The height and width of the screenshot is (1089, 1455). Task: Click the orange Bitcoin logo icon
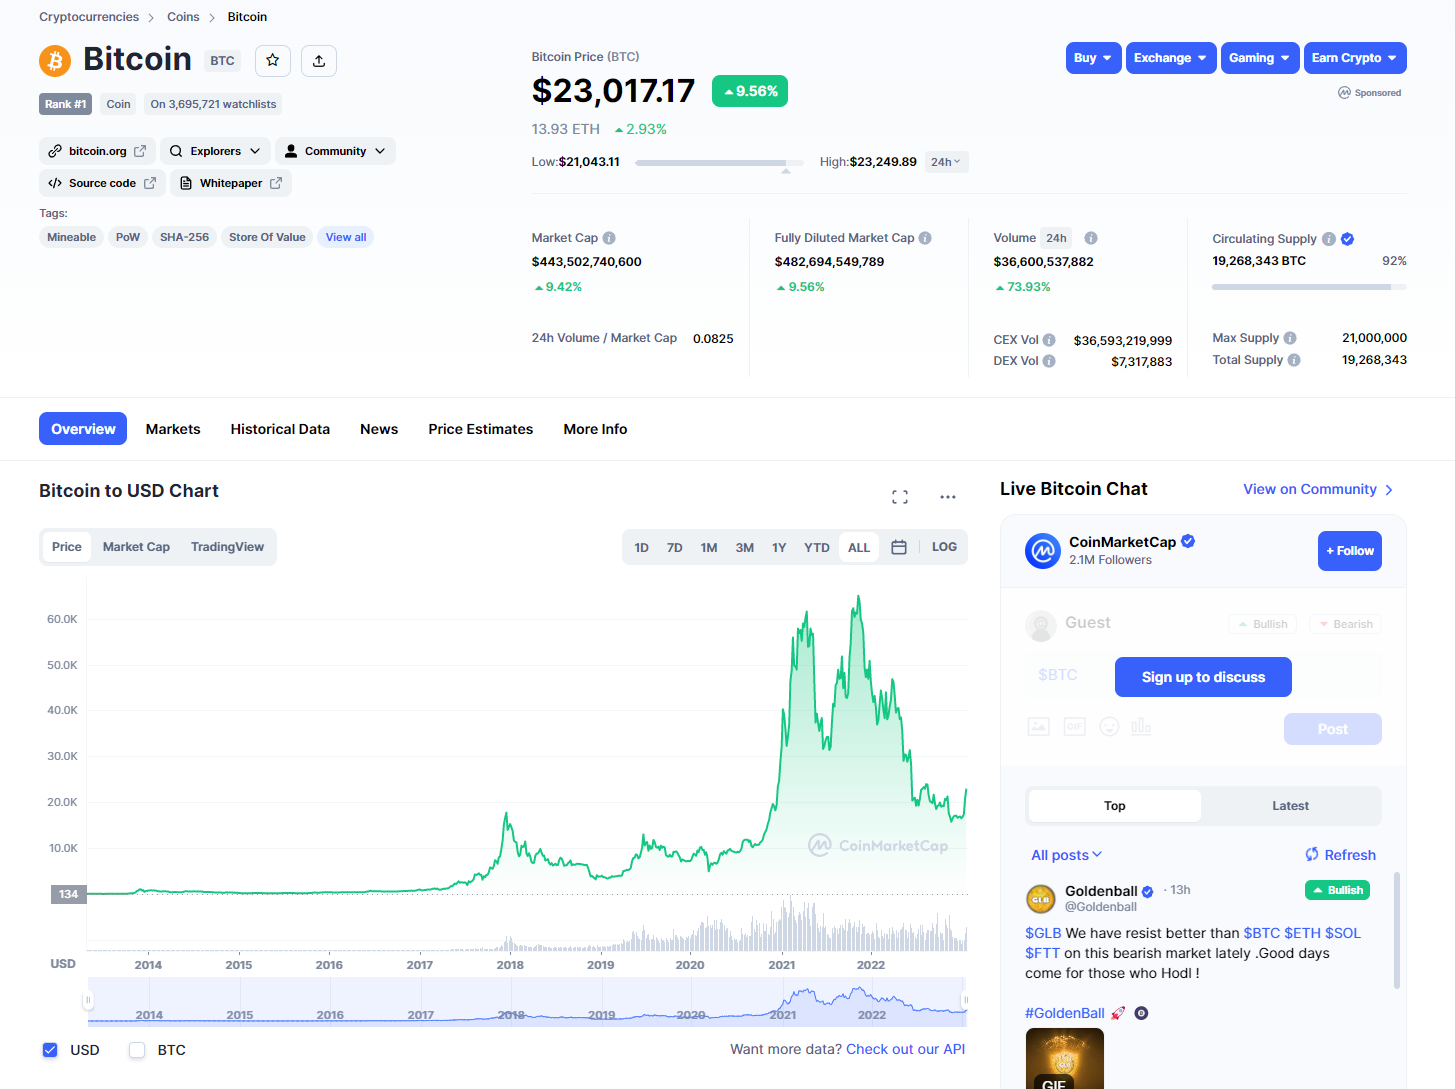point(55,61)
